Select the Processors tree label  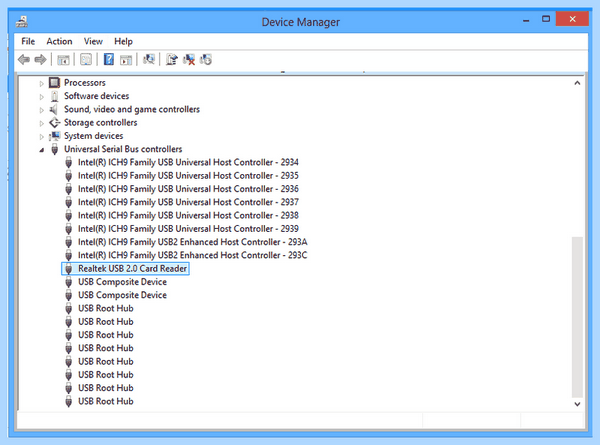pos(85,83)
